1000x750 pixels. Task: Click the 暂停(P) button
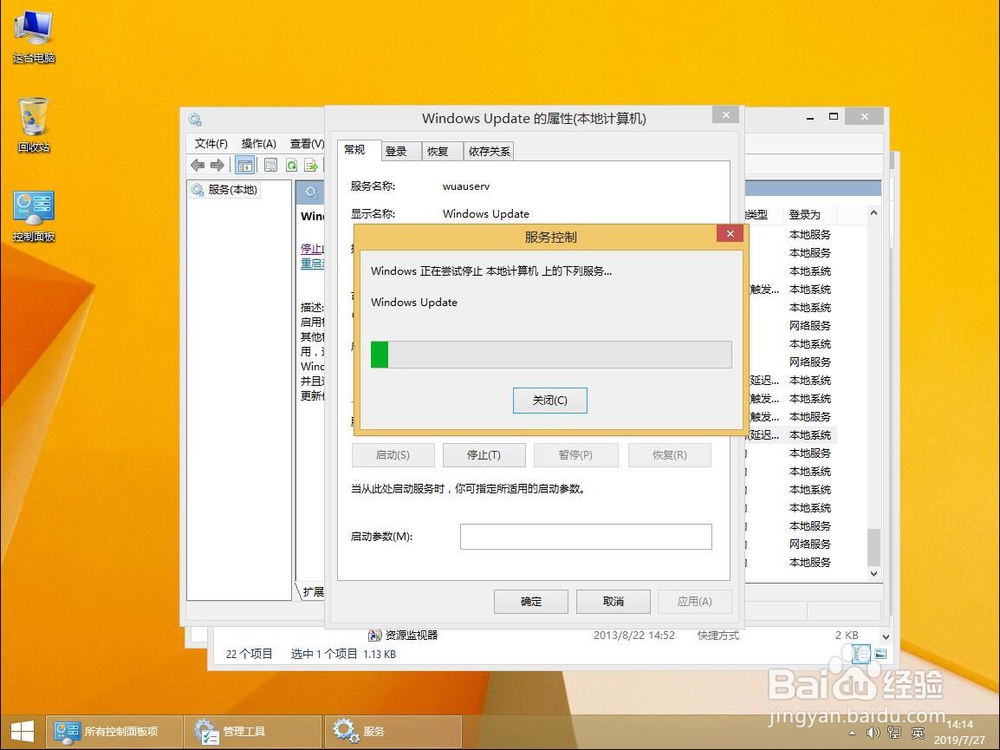pyautogui.click(x=575, y=455)
